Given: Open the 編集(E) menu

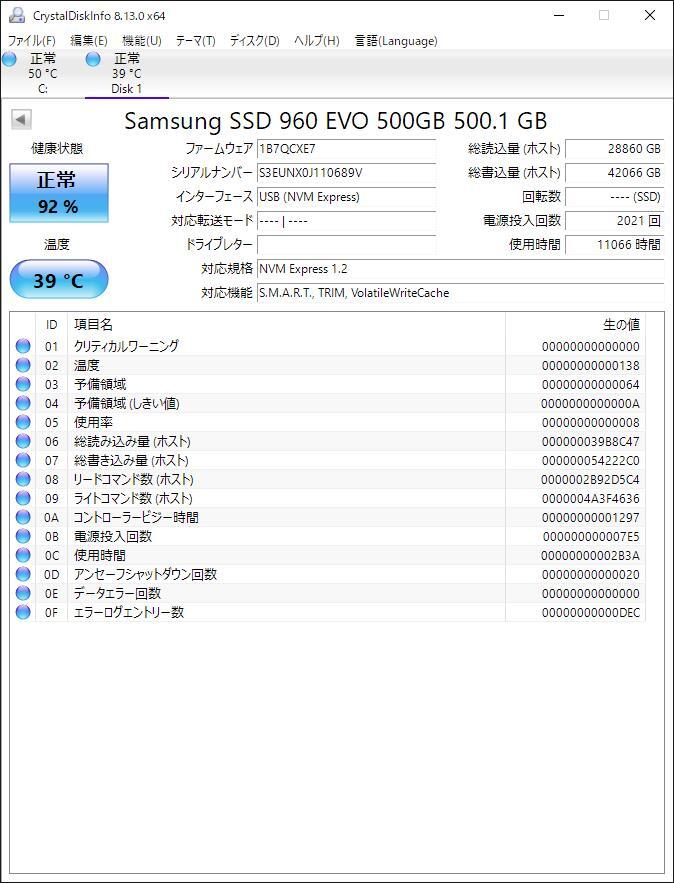Looking at the screenshot, I should click(x=88, y=41).
